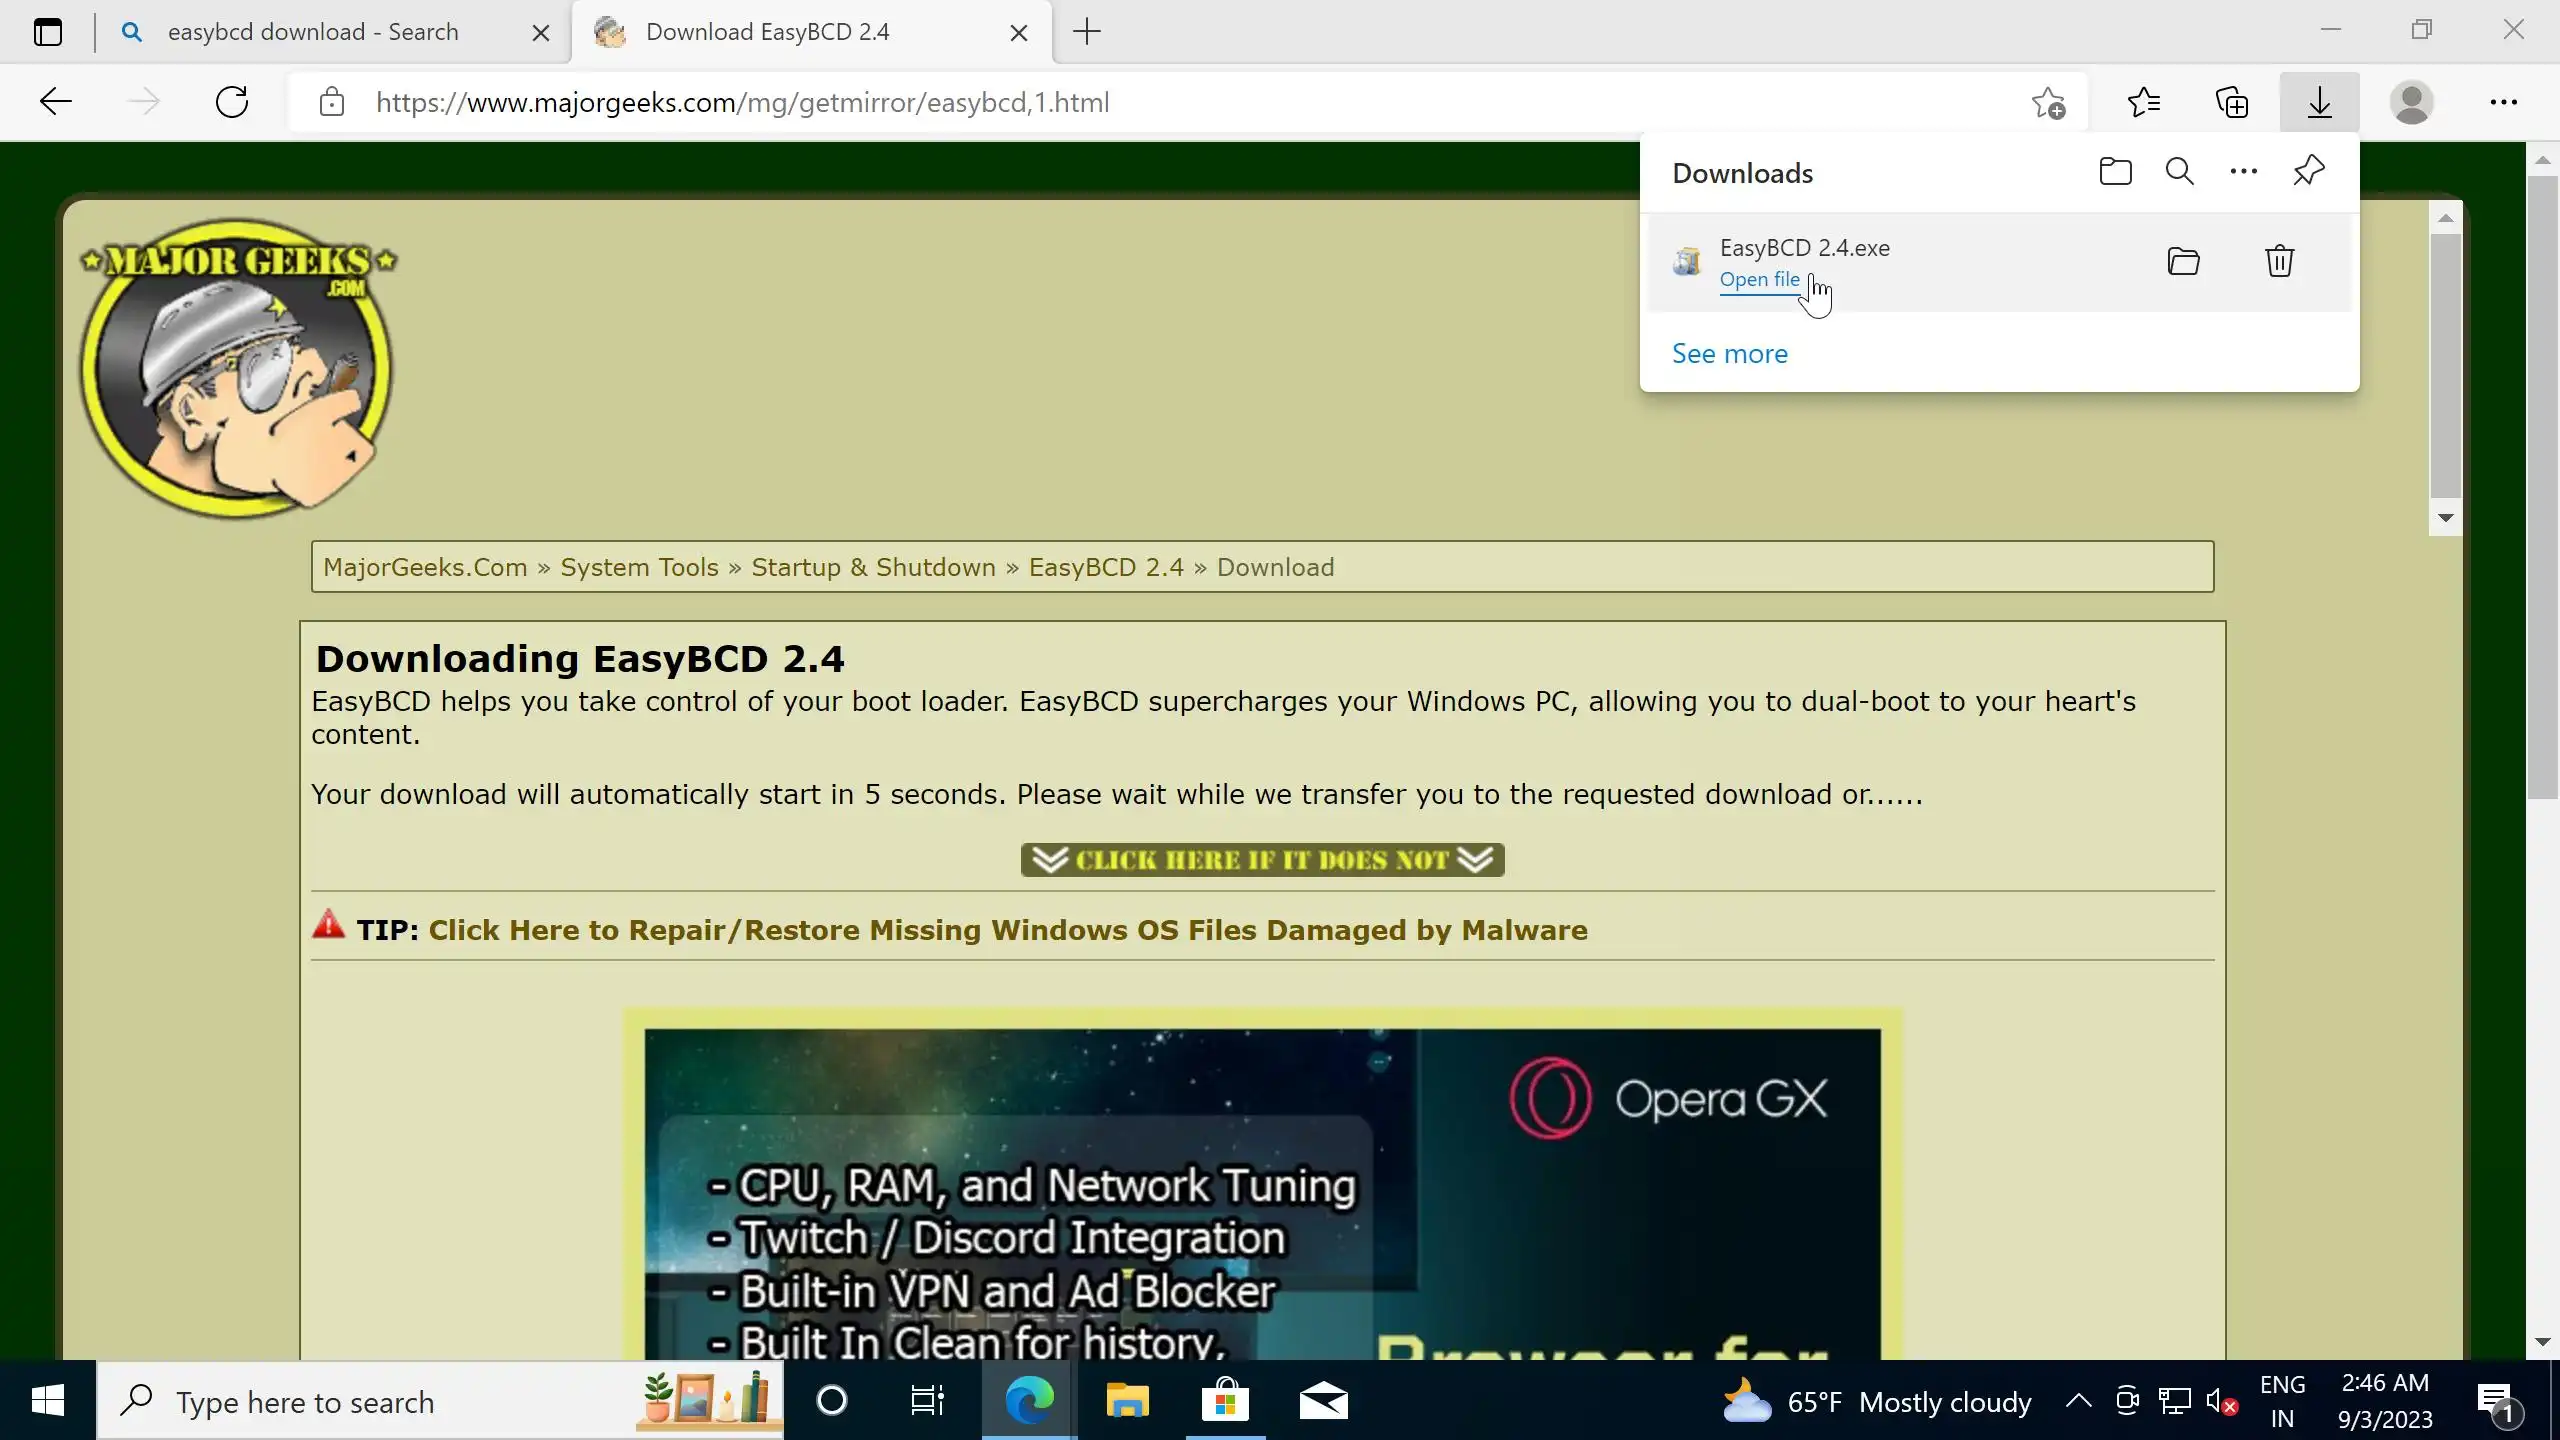
Task: Add this page to favorites
Action: point(2047,102)
